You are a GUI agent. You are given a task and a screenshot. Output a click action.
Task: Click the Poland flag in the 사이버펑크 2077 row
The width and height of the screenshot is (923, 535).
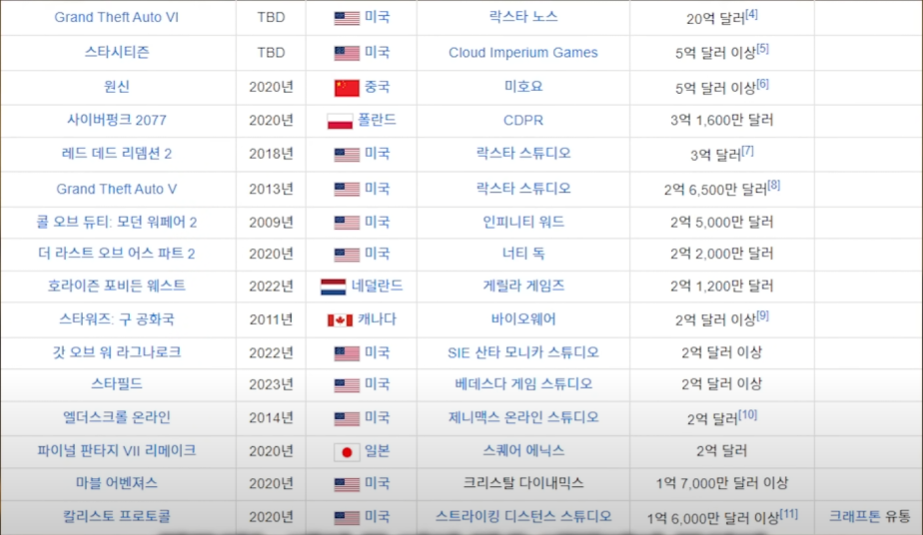click(340, 121)
